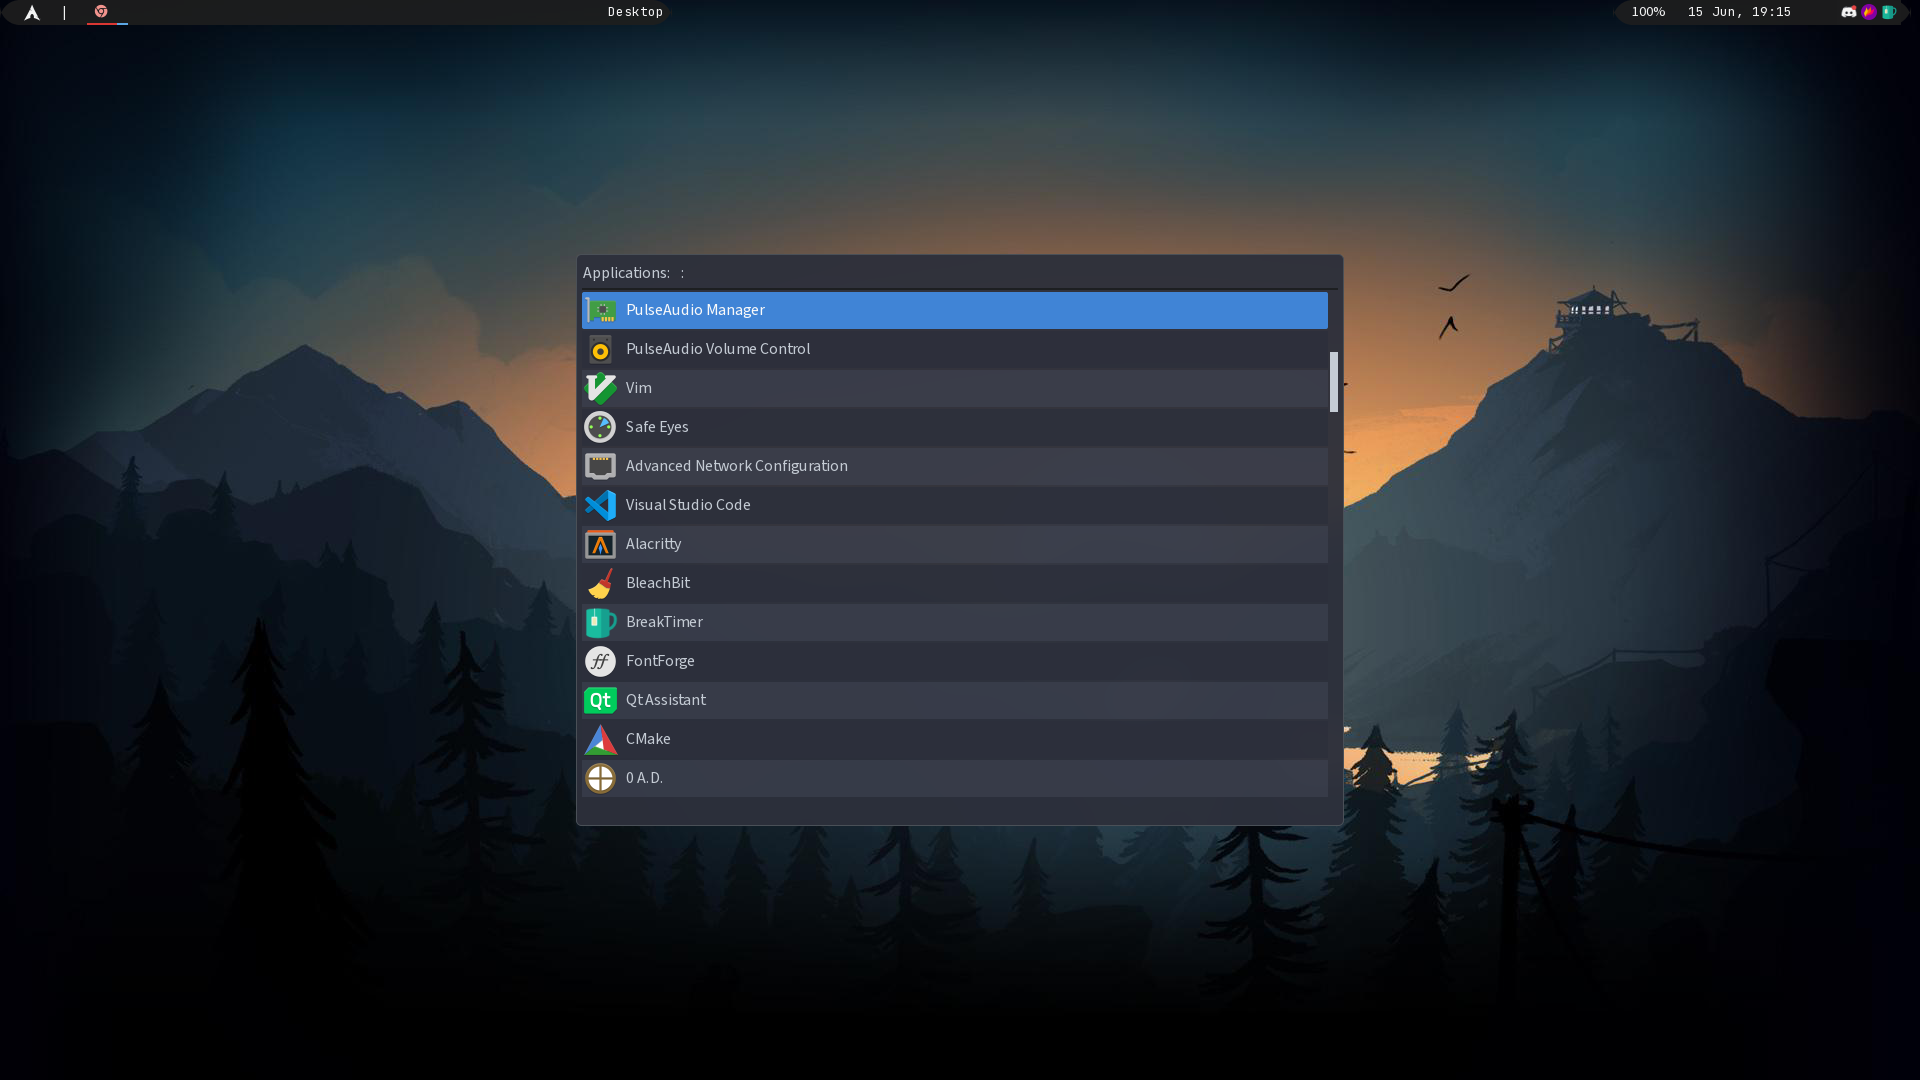This screenshot has height=1080, width=1920.
Task: Open the Arch logo menu in top bar
Action: point(32,12)
